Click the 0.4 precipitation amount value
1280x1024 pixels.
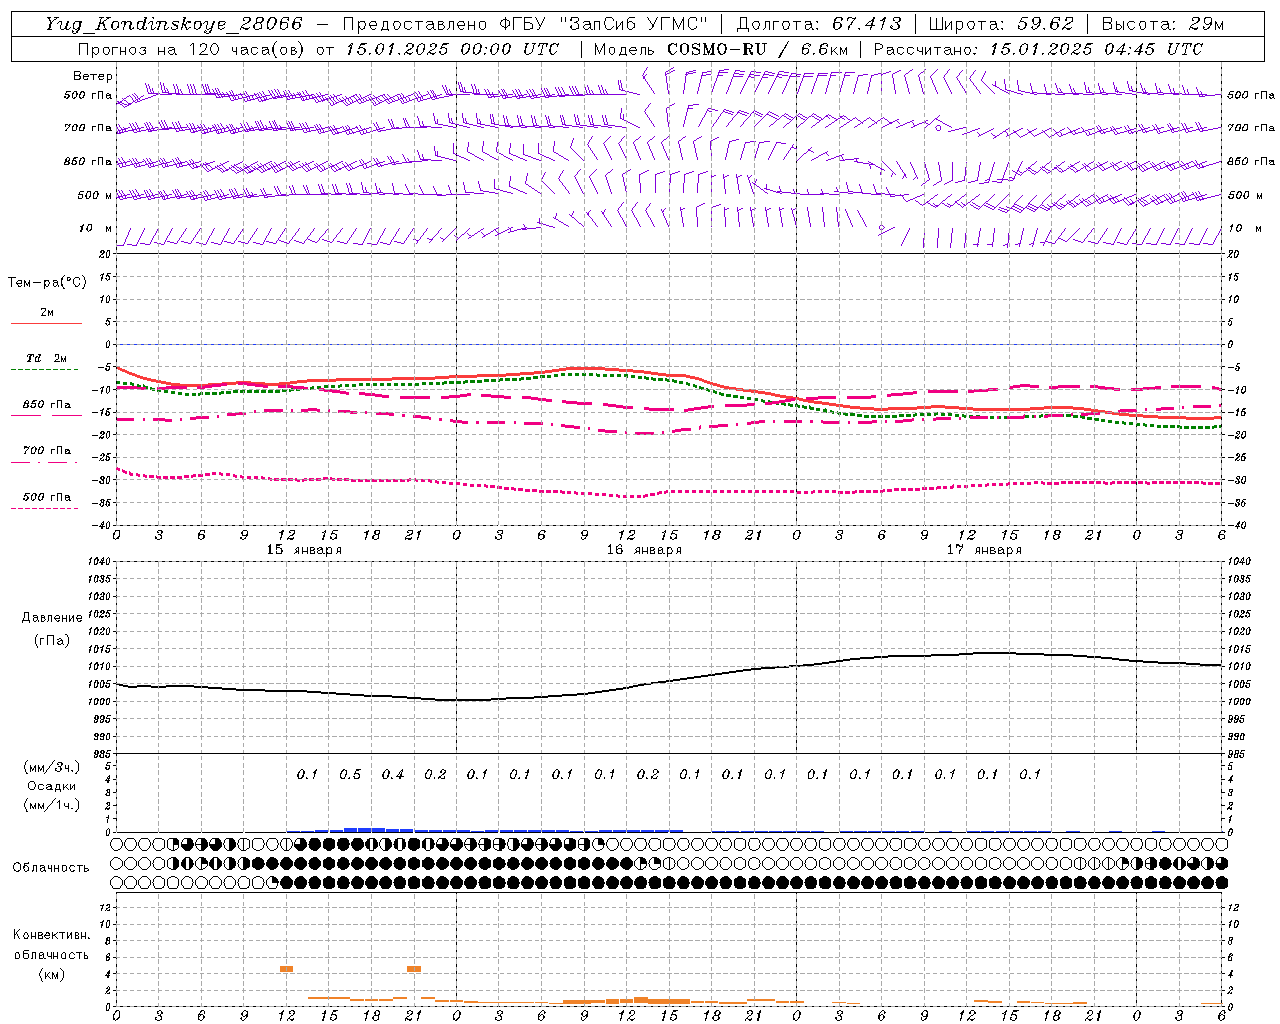pyautogui.click(x=393, y=774)
